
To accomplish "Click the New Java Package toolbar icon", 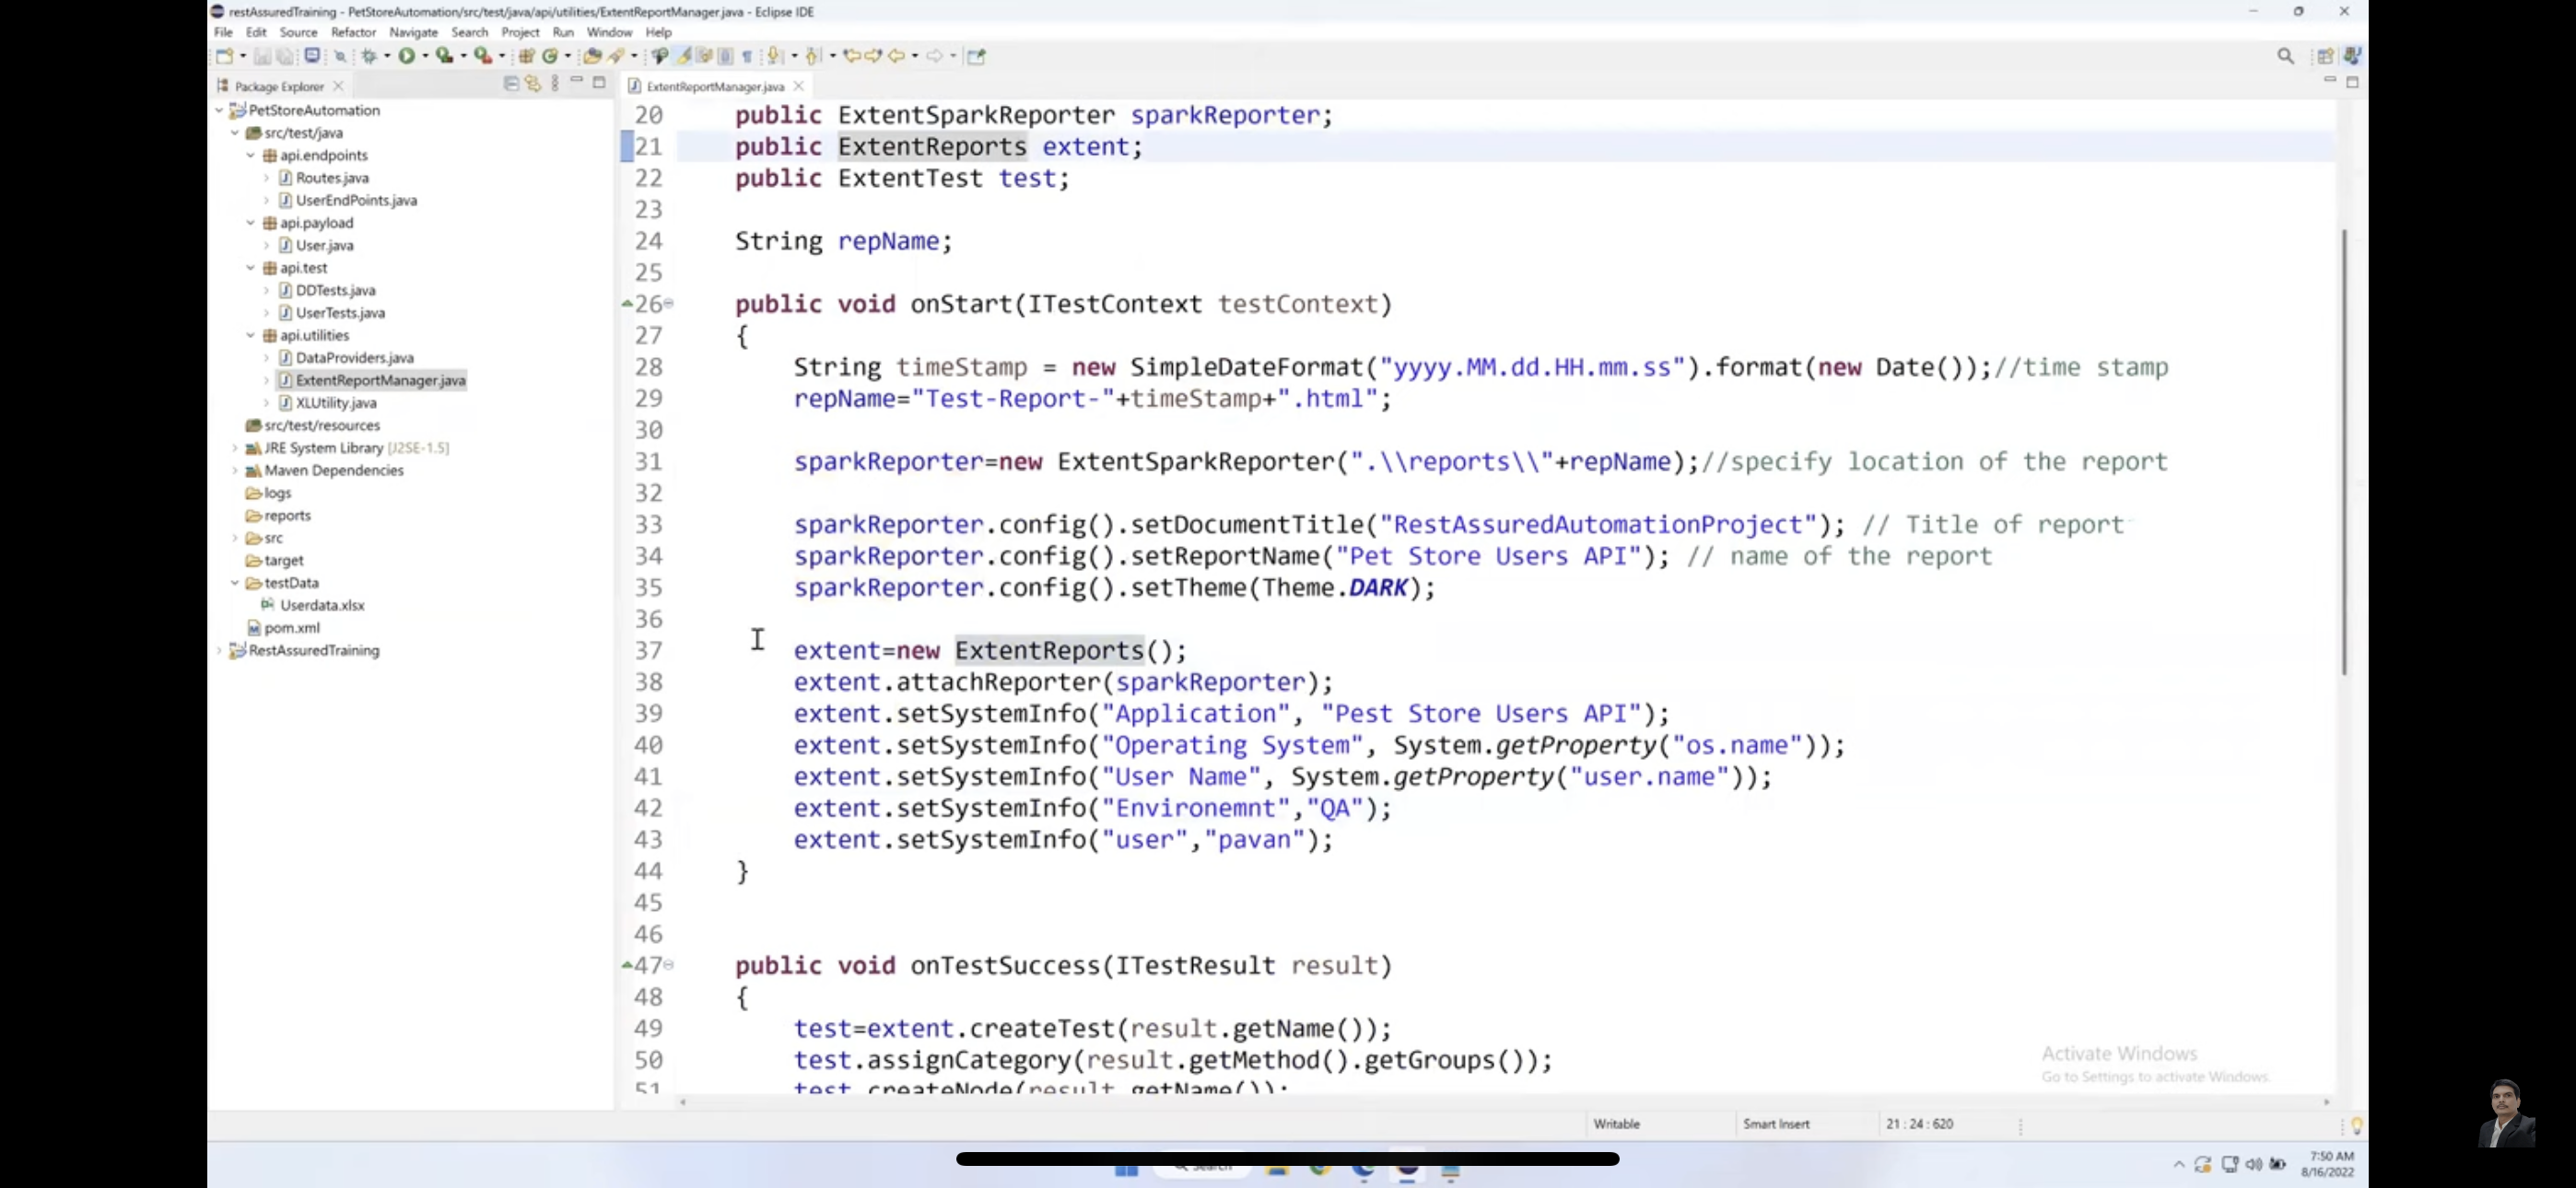I will coord(526,56).
